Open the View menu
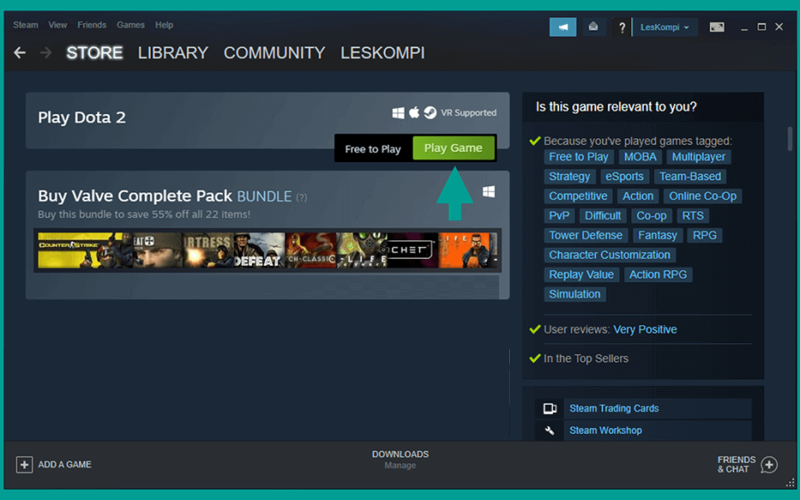 click(58, 25)
